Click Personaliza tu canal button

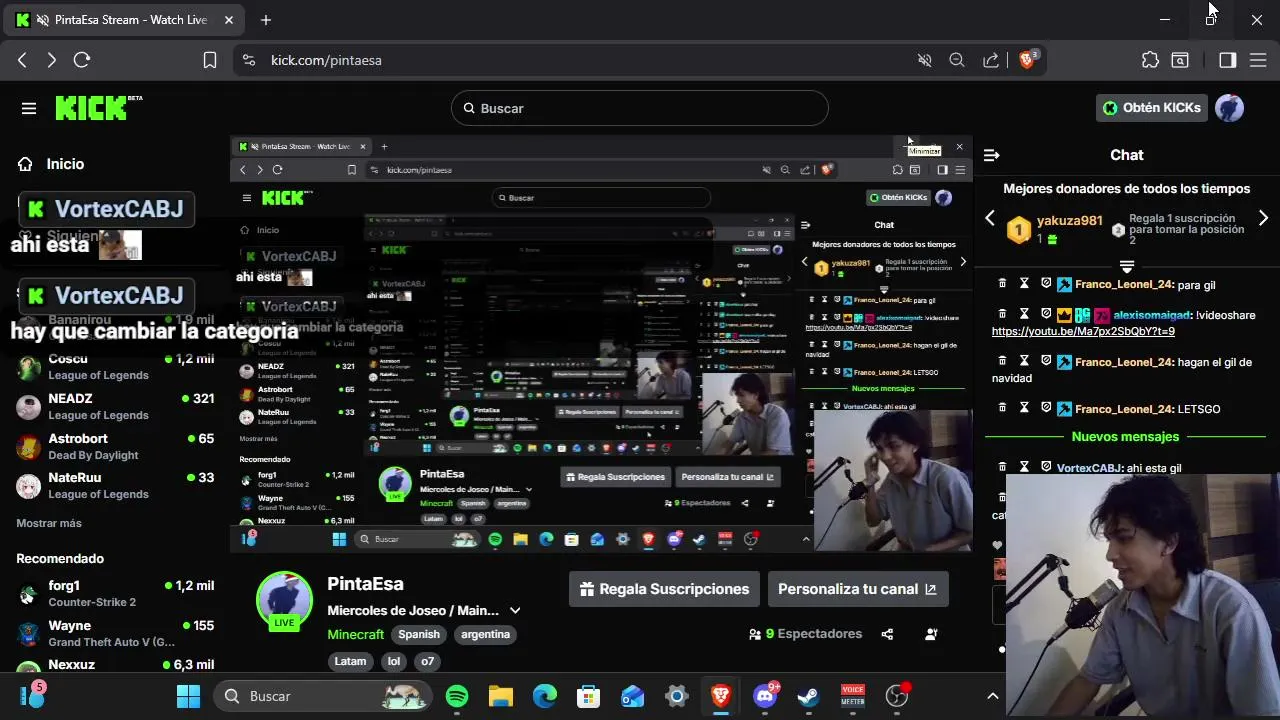point(857,589)
